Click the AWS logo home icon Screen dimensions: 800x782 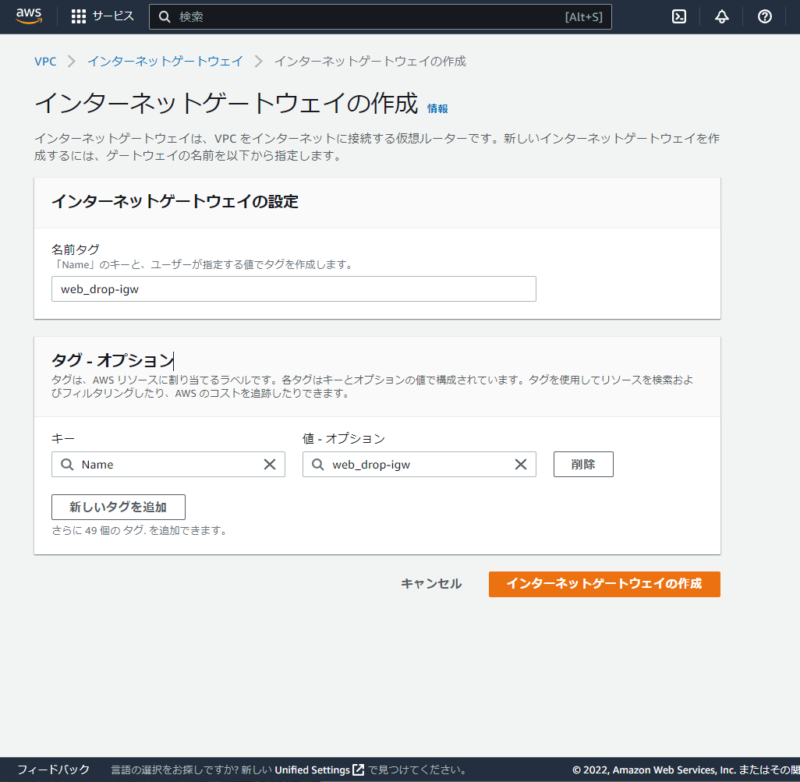tap(29, 16)
